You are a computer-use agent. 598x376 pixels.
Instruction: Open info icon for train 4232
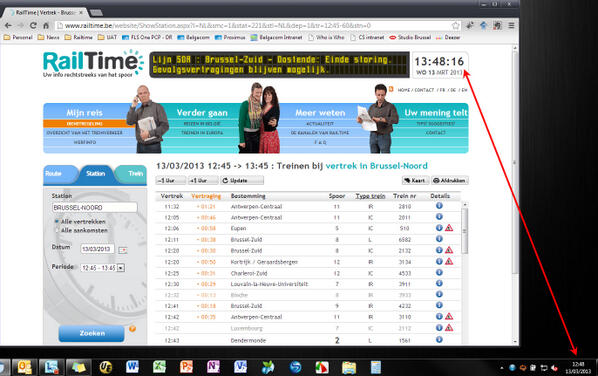click(439, 305)
